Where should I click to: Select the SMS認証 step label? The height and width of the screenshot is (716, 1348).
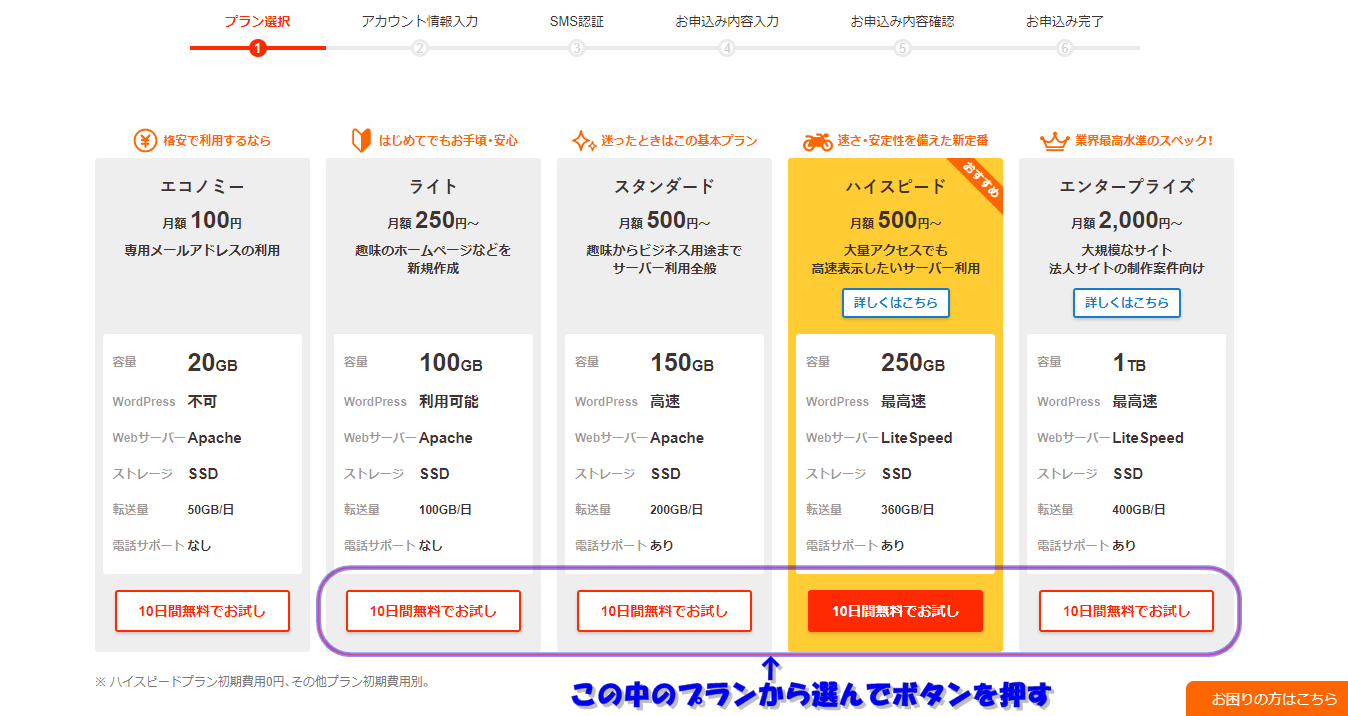[576, 21]
